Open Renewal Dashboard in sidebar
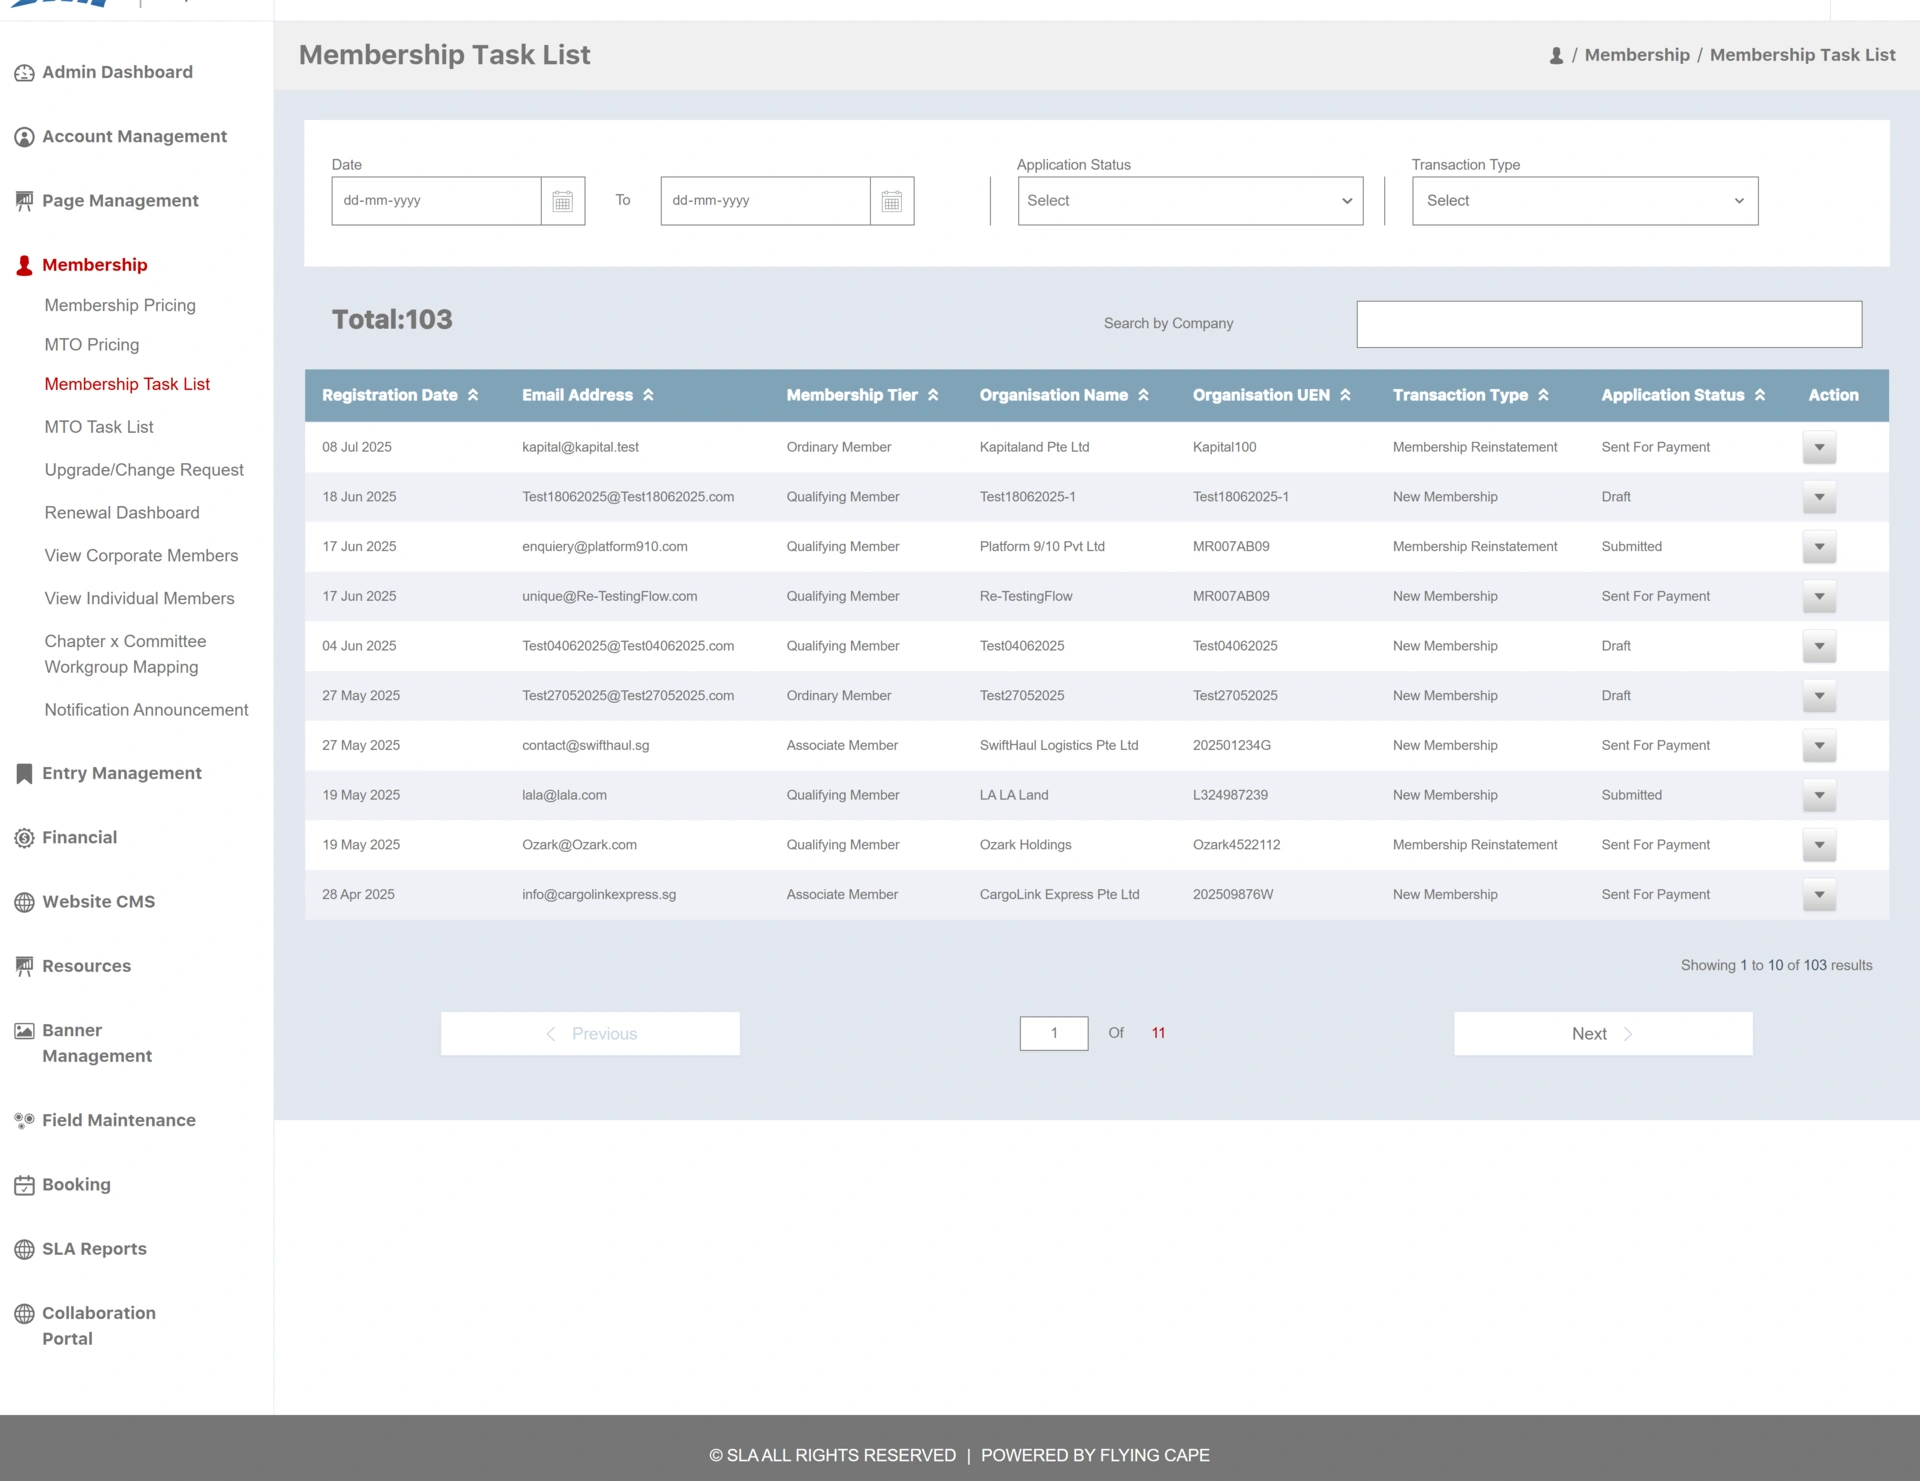This screenshot has height=1481, width=1920. (x=122, y=513)
